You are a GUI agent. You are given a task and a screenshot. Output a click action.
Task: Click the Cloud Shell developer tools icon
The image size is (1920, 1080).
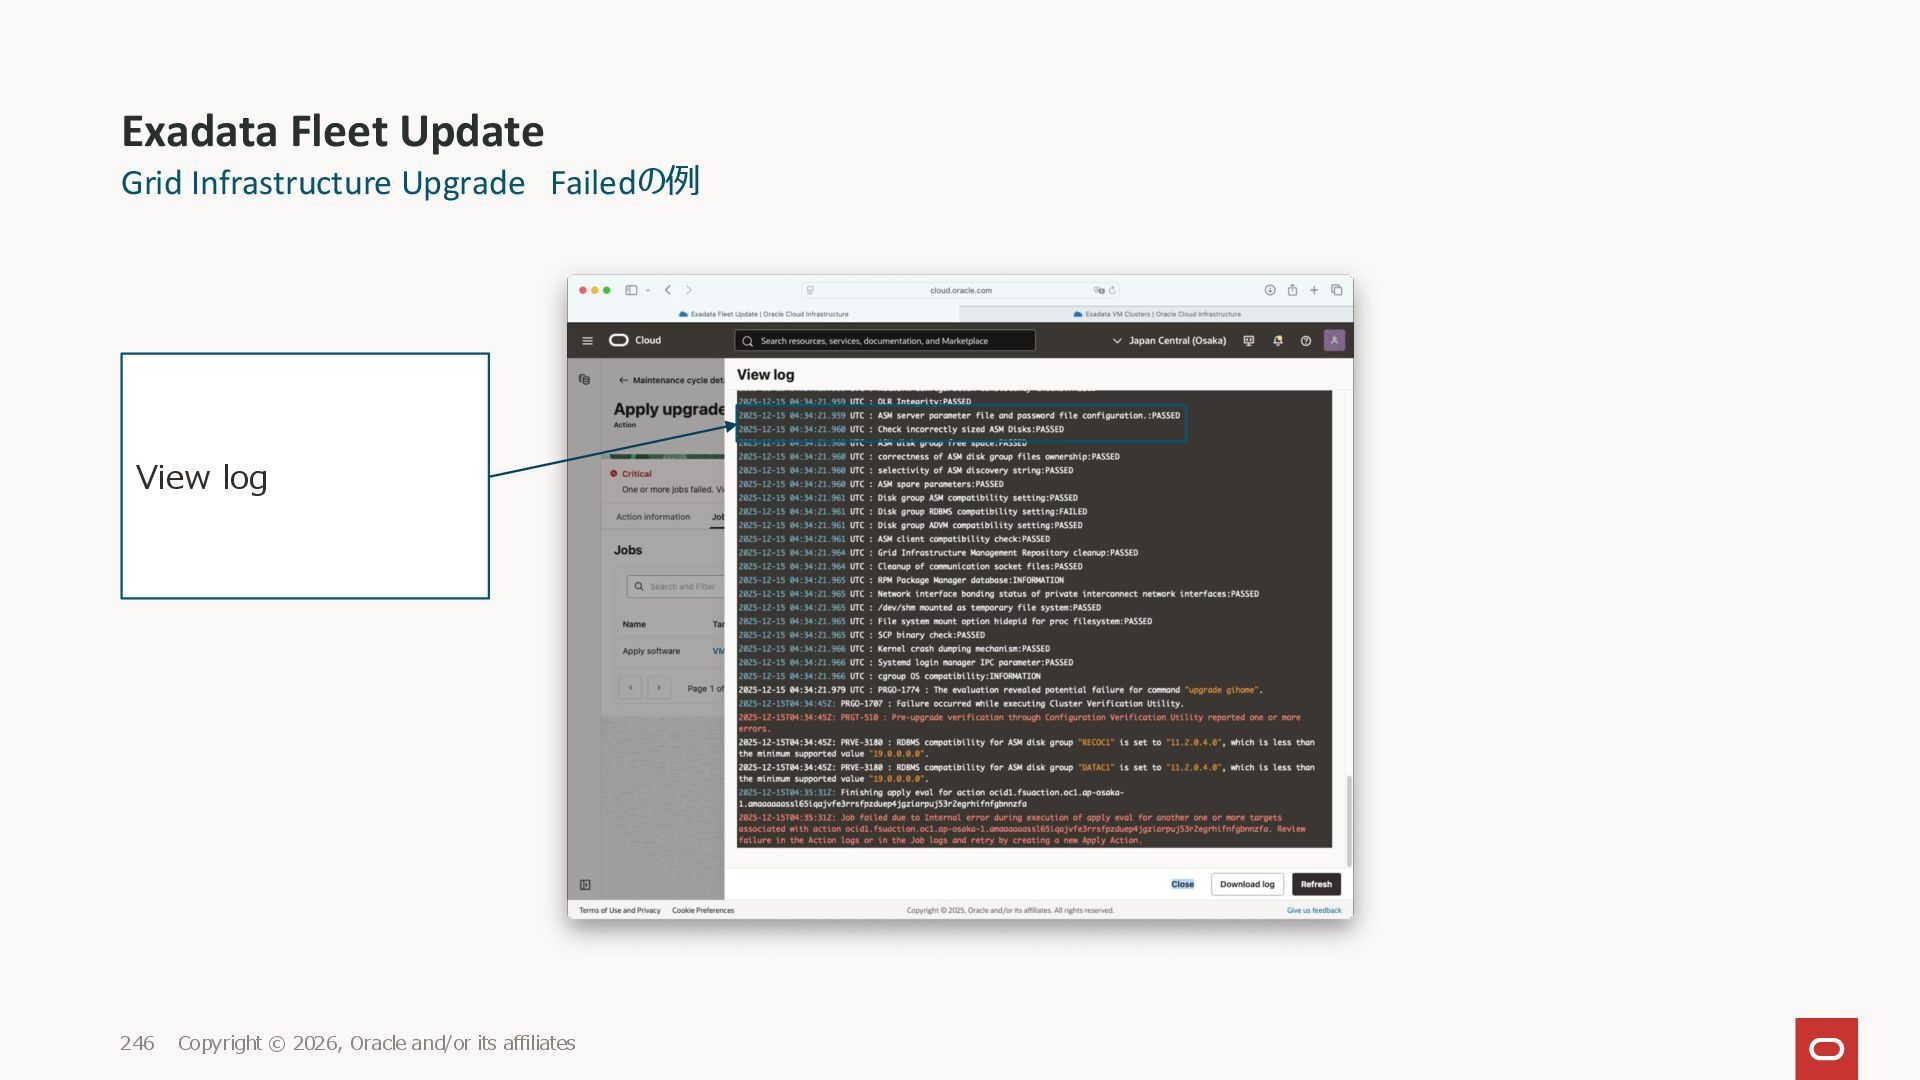(1249, 341)
